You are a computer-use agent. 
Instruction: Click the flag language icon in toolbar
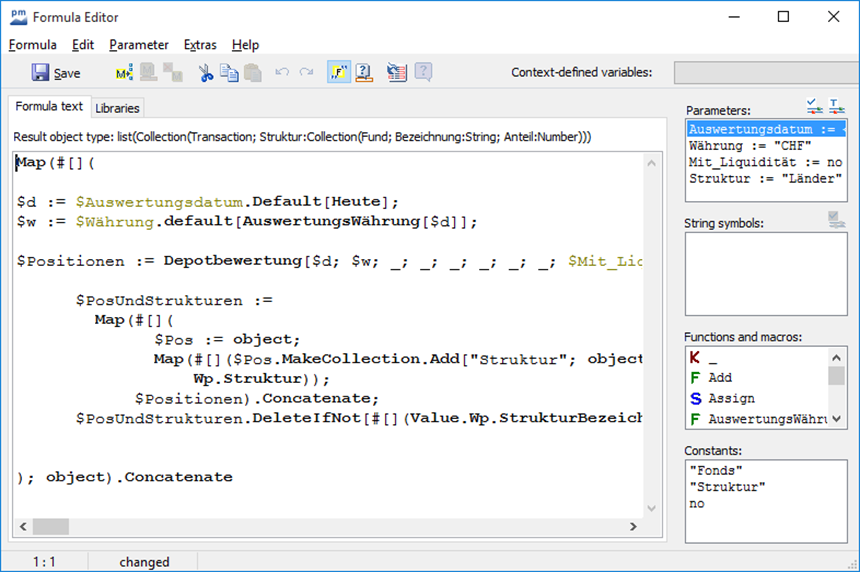[x=397, y=73]
